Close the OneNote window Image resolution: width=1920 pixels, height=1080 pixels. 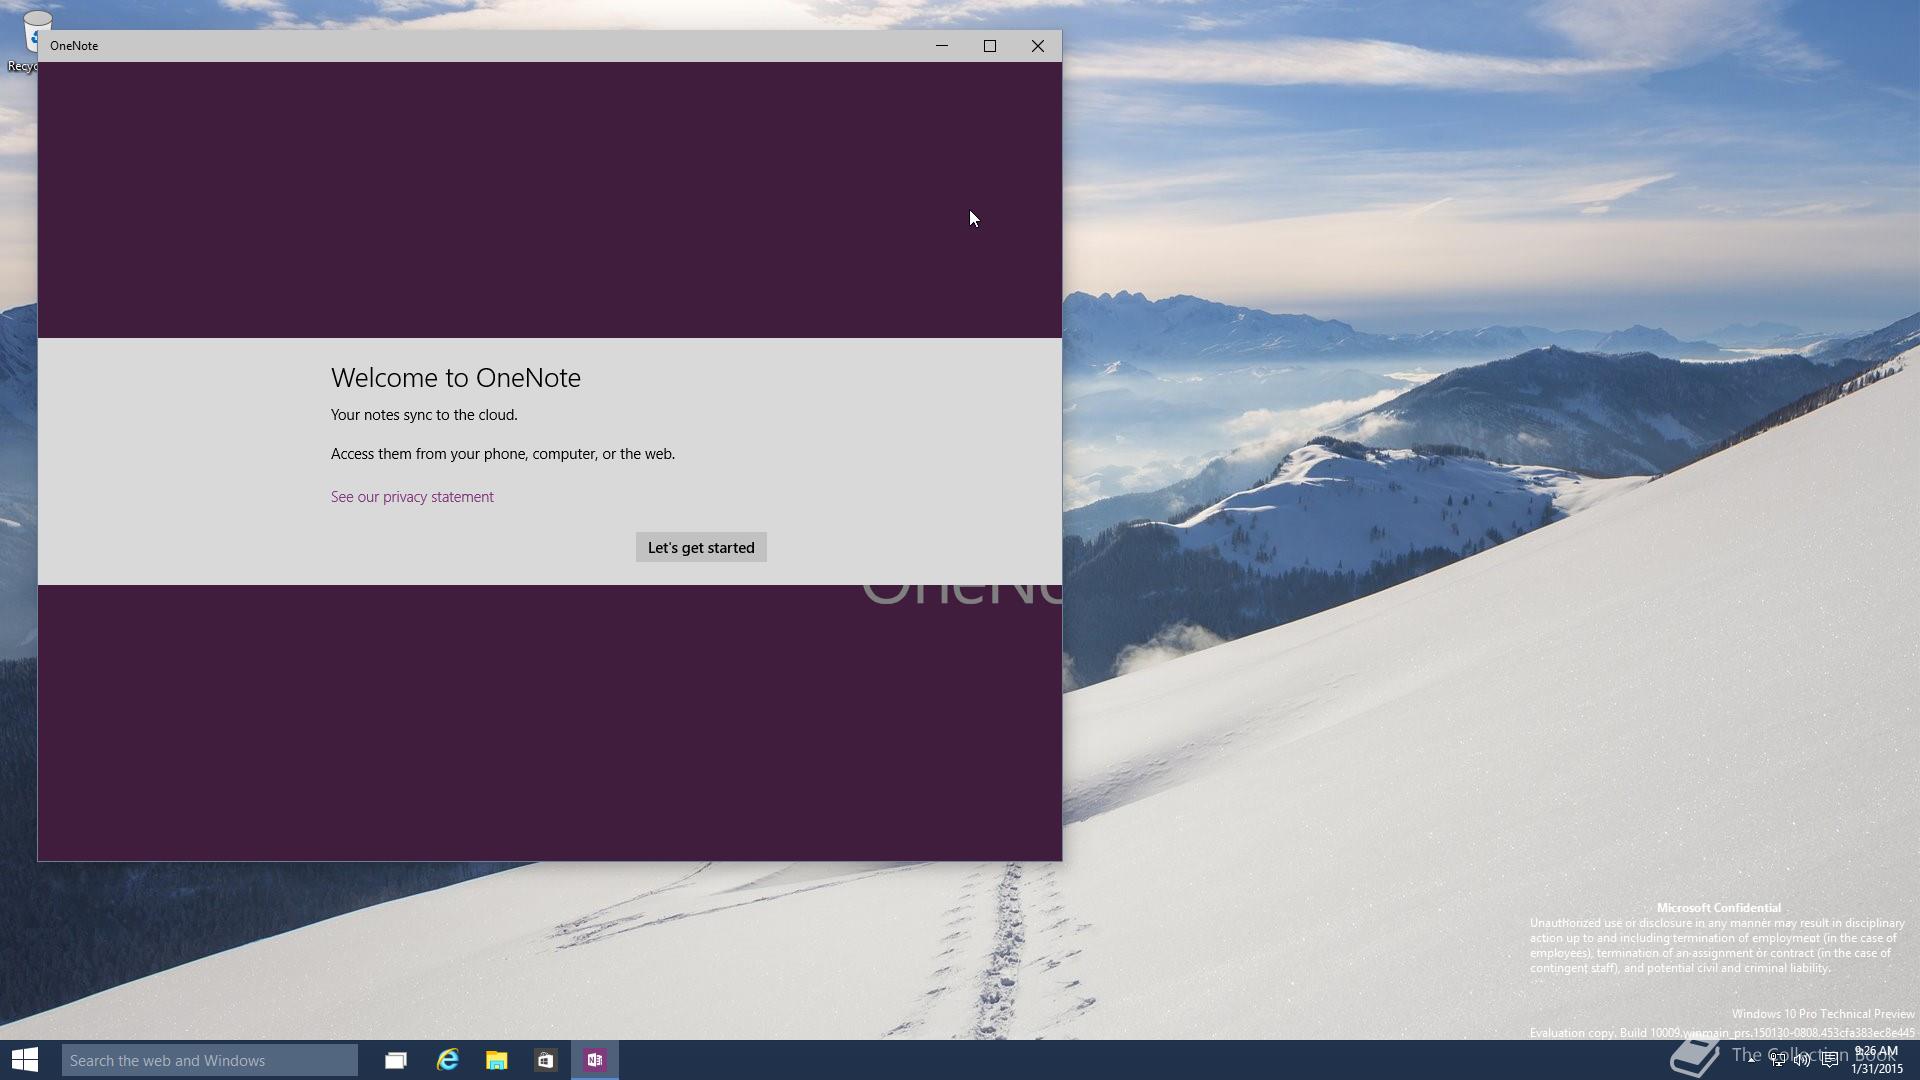(1038, 46)
